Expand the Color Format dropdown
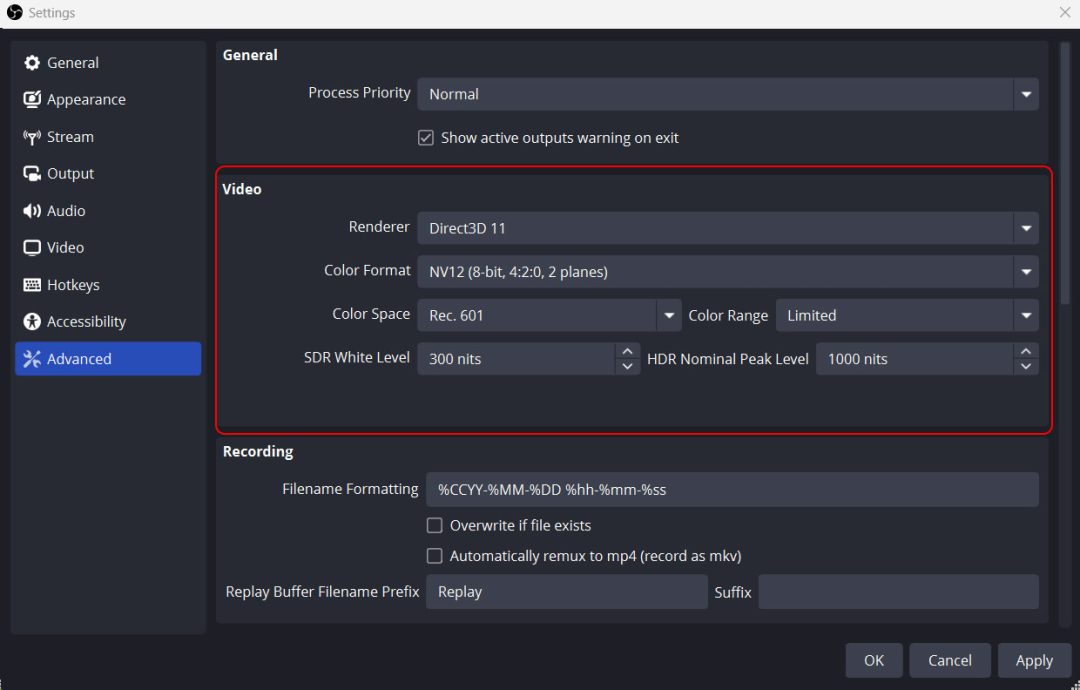The height and width of the screenshot is (690, 1080). 1026,271
